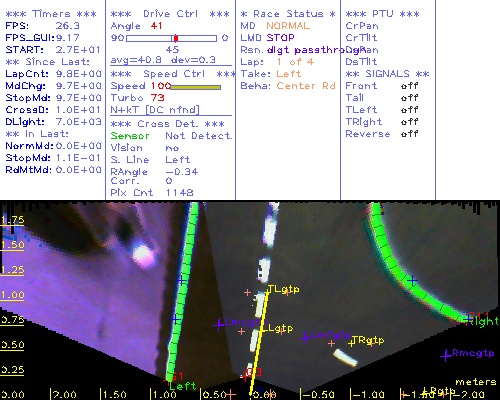This screenshot has width=500, height=400.
Task: Click the 1.00 vertical axis label
Action: point(12,295)
